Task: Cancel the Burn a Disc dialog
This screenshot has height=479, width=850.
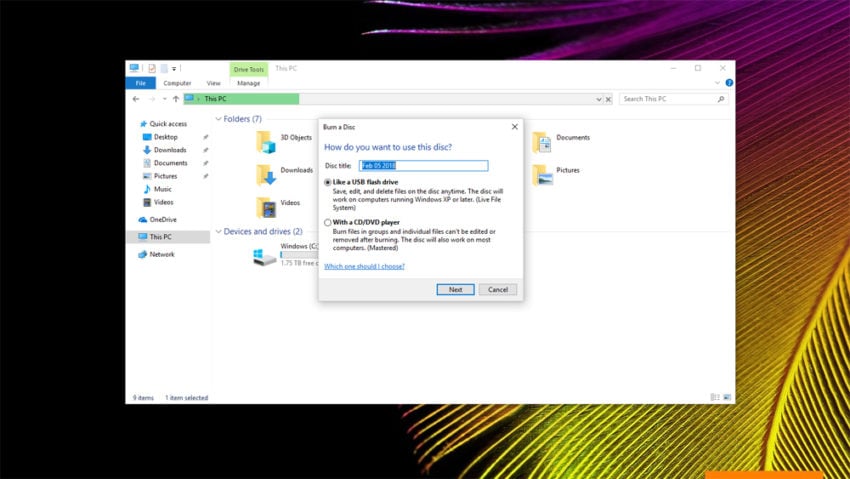Action: 498,289
